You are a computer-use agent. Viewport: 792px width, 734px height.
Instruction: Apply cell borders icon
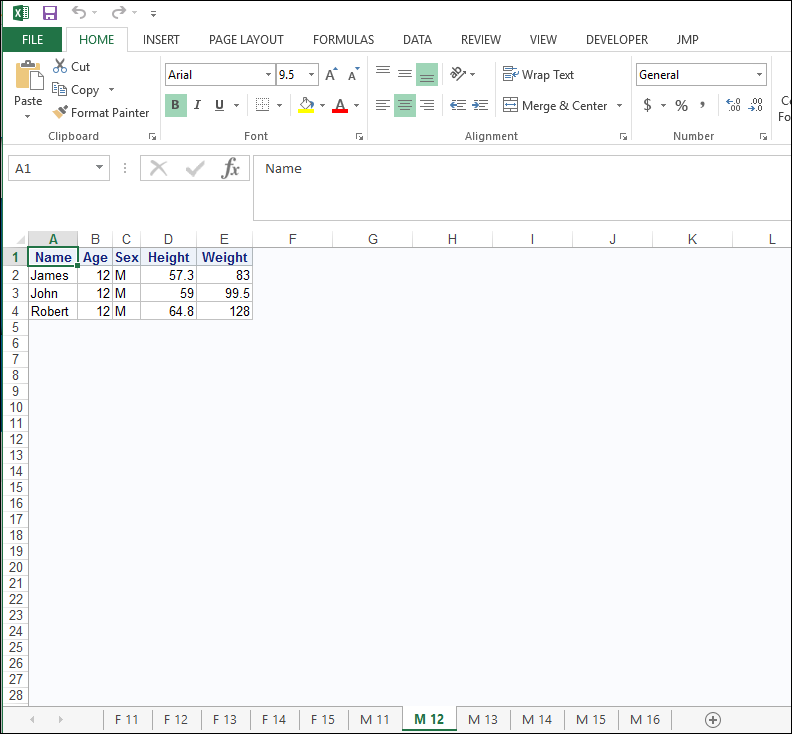pos(262,105)
